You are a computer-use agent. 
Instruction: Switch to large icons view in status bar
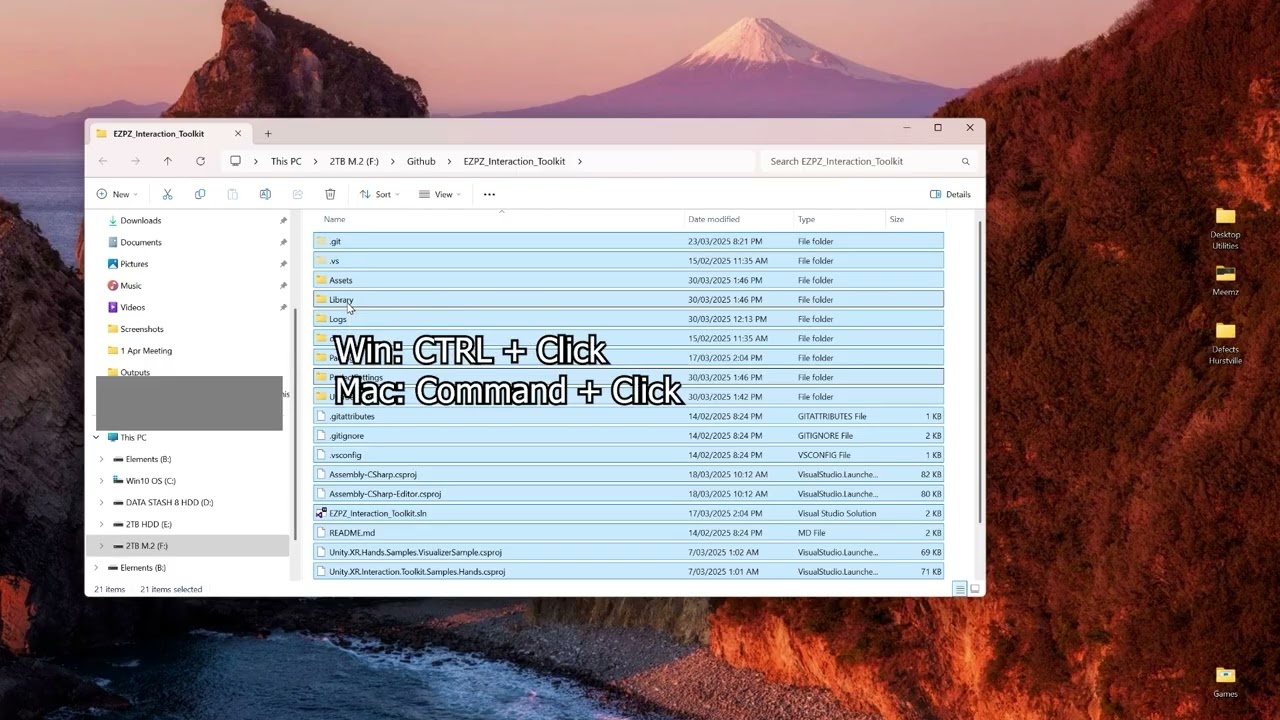(975, 589)
